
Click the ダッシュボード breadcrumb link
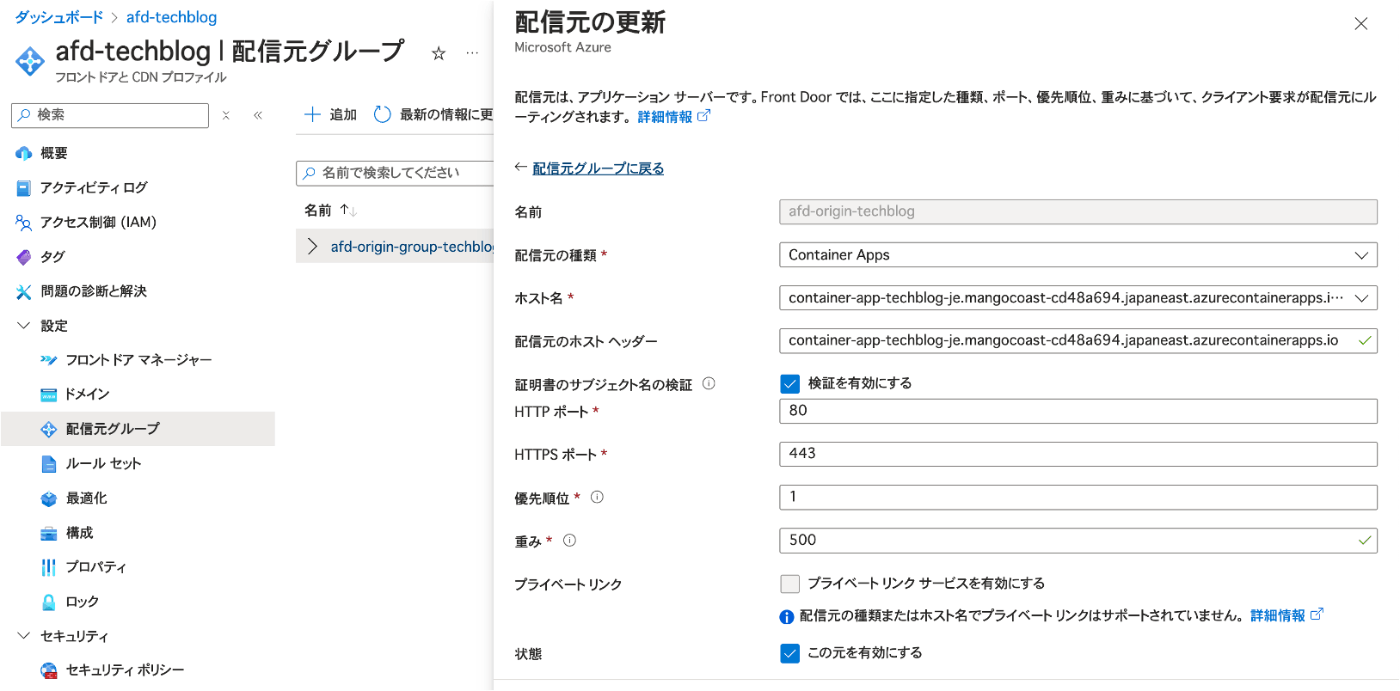click(x=57, y=17)
